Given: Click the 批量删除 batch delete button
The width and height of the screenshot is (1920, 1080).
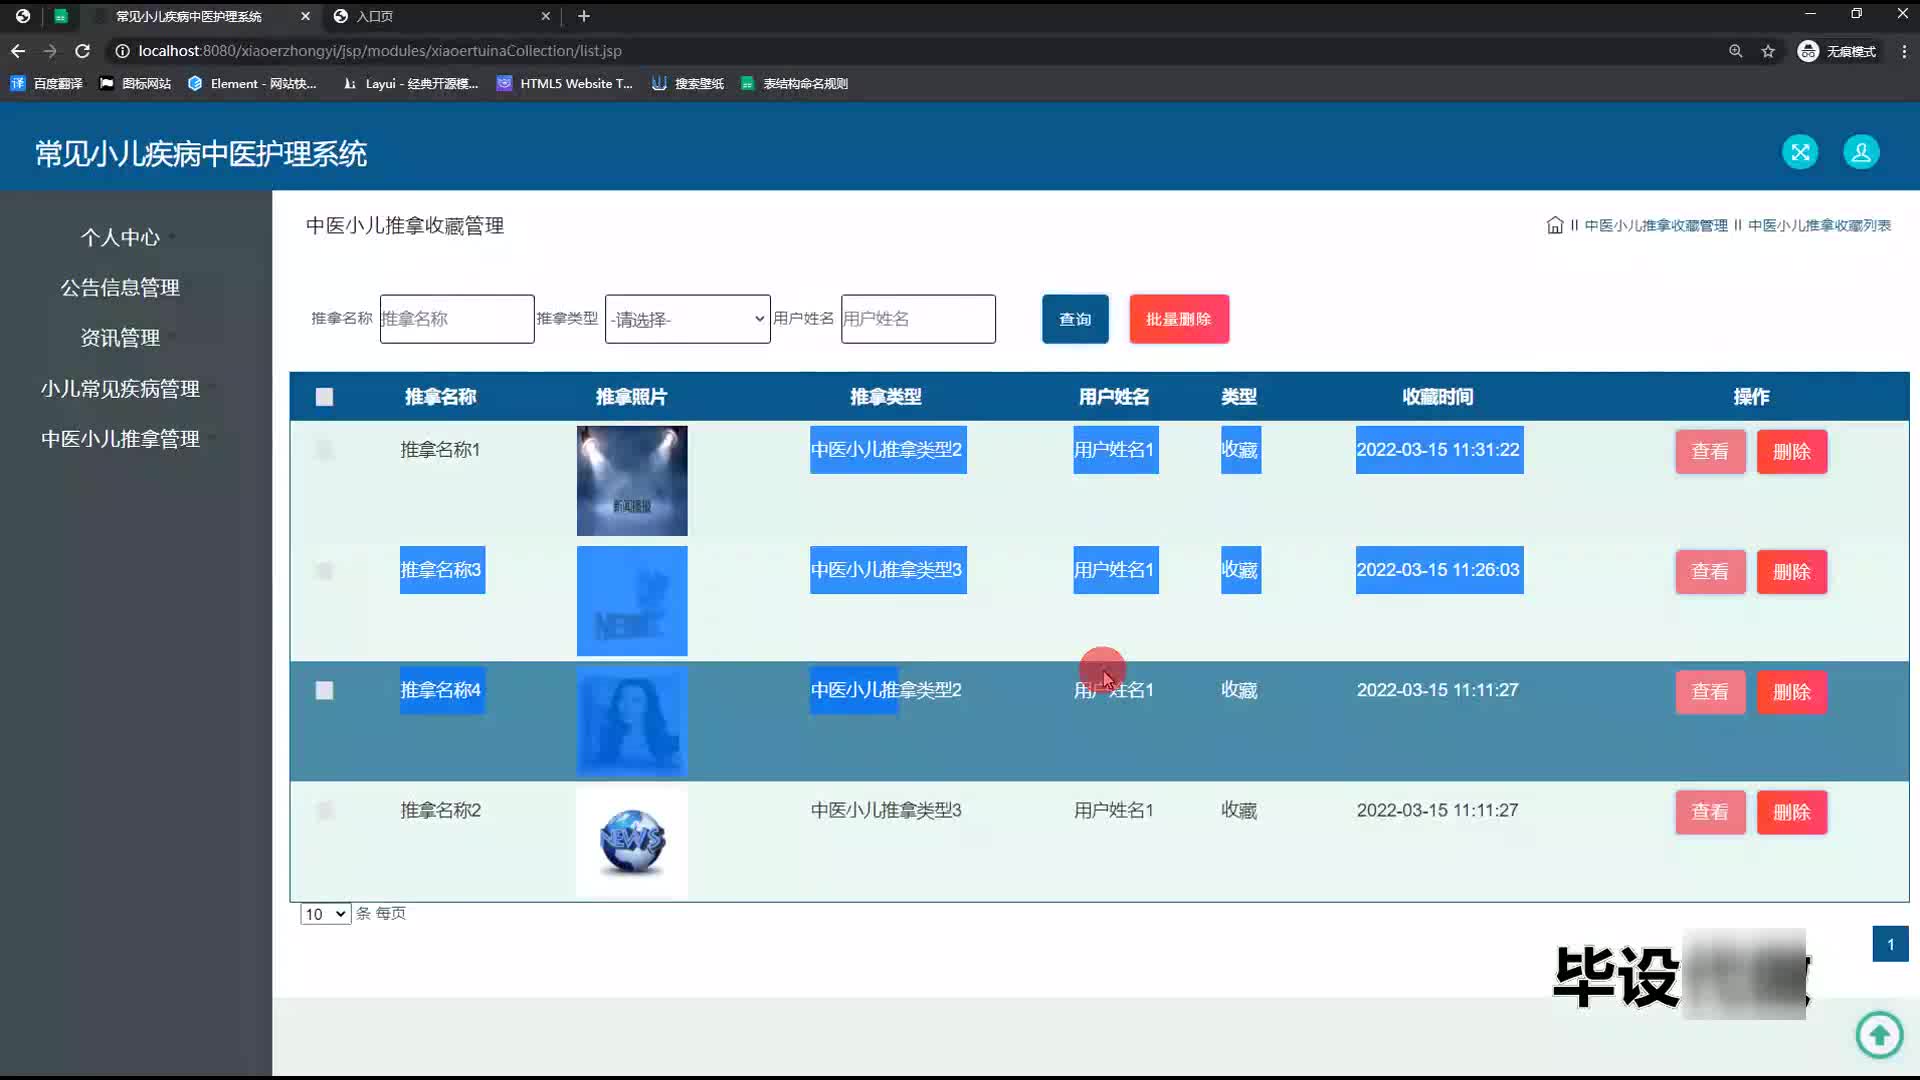Looking at the screenshot, I should [1179, 319].
